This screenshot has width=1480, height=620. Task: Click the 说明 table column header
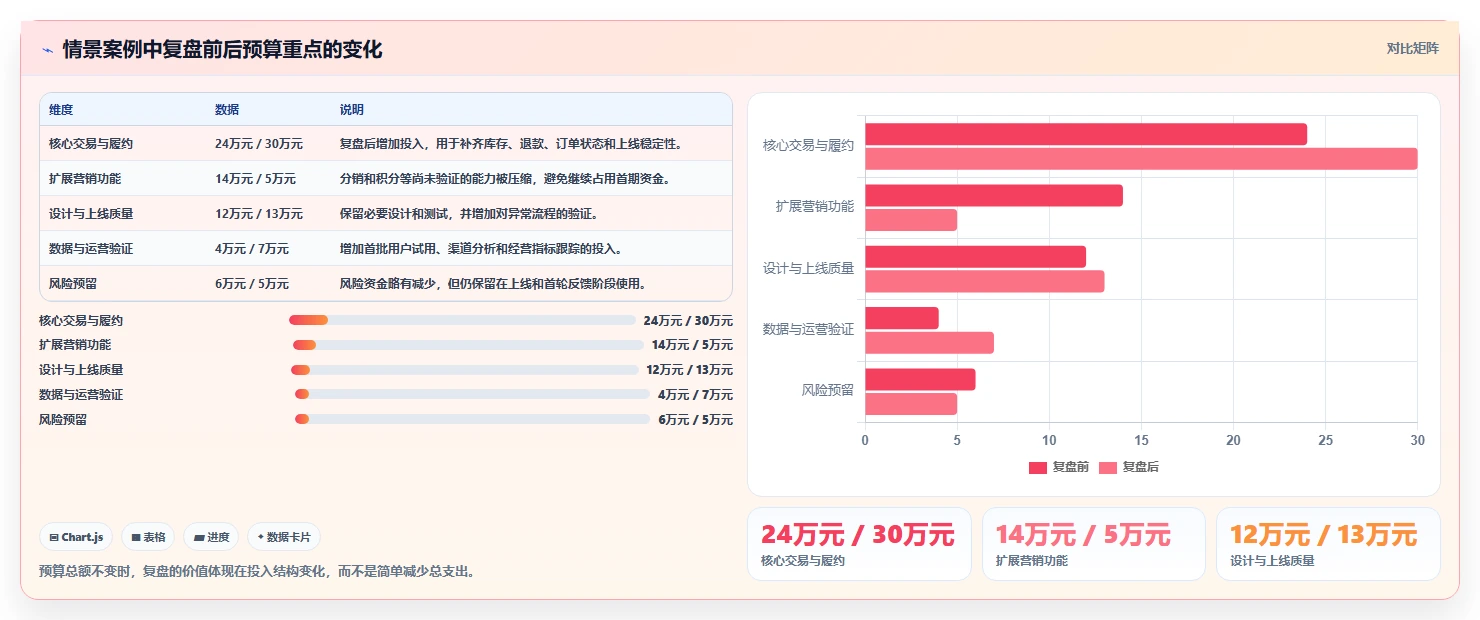(352, 110)
